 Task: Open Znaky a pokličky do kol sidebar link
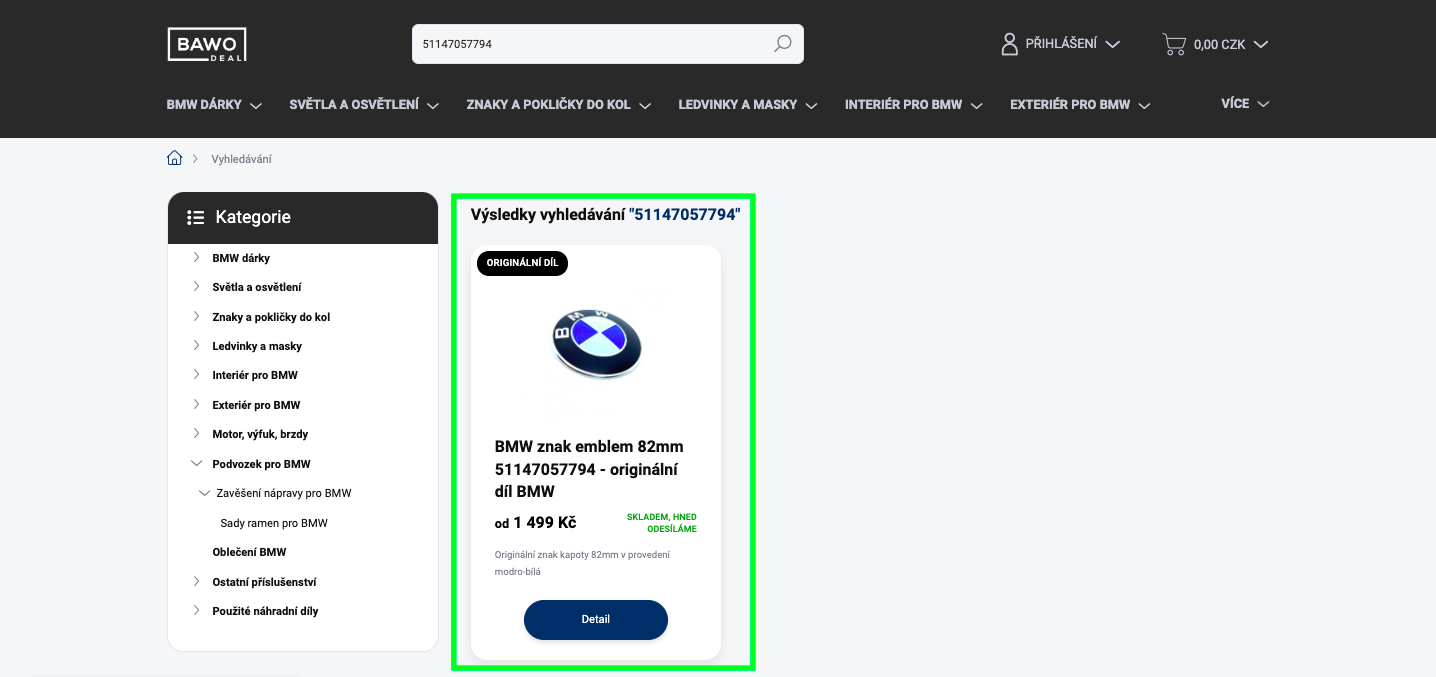[x=271, y=317]
